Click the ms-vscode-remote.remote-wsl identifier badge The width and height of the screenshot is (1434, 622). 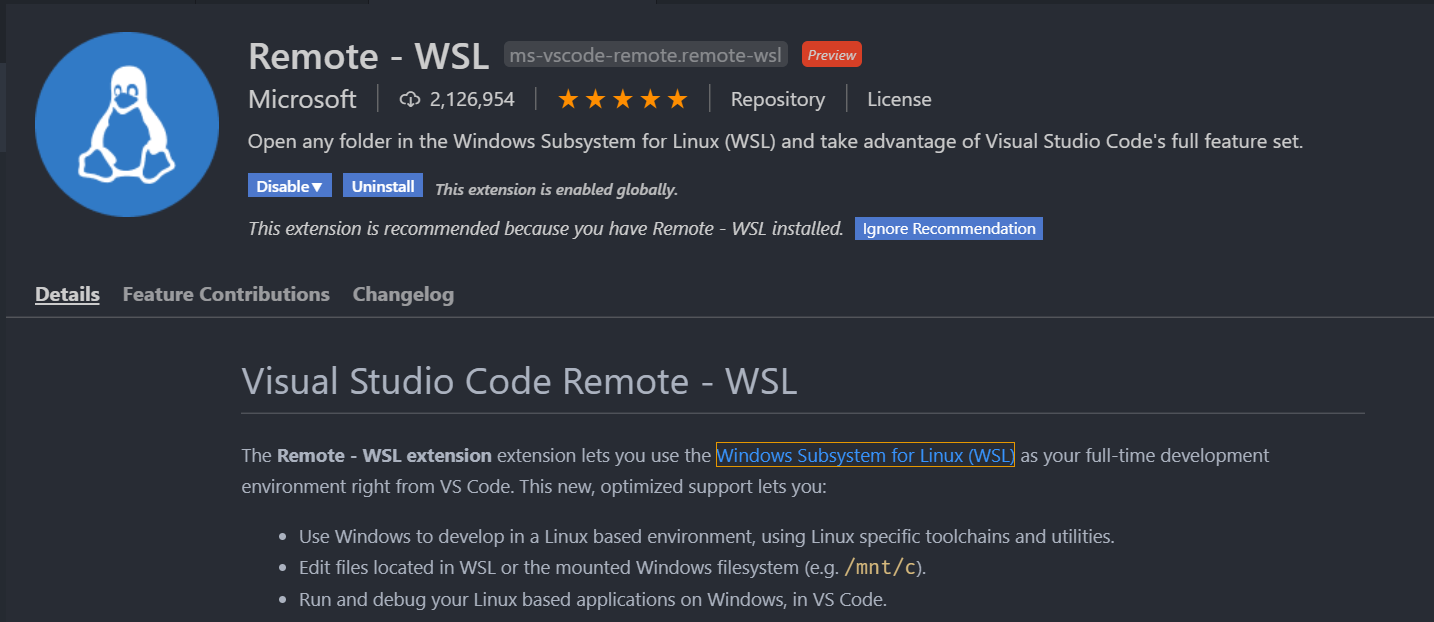click(x=645, y=54)
